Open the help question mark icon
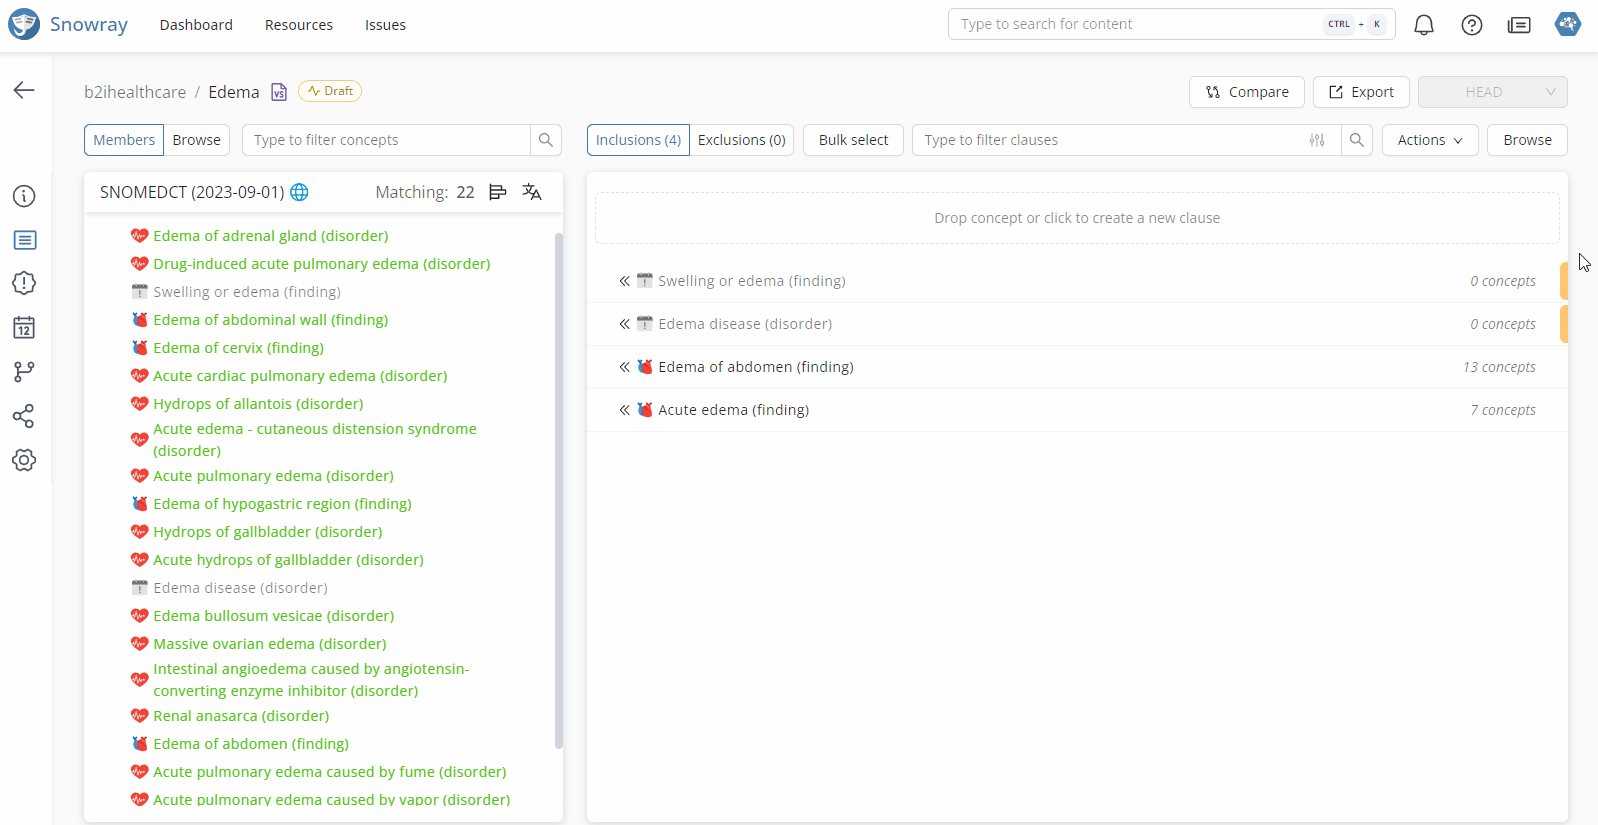Image resolution: width=1598 pixels, height=825 pixels. coord(1471,25)
